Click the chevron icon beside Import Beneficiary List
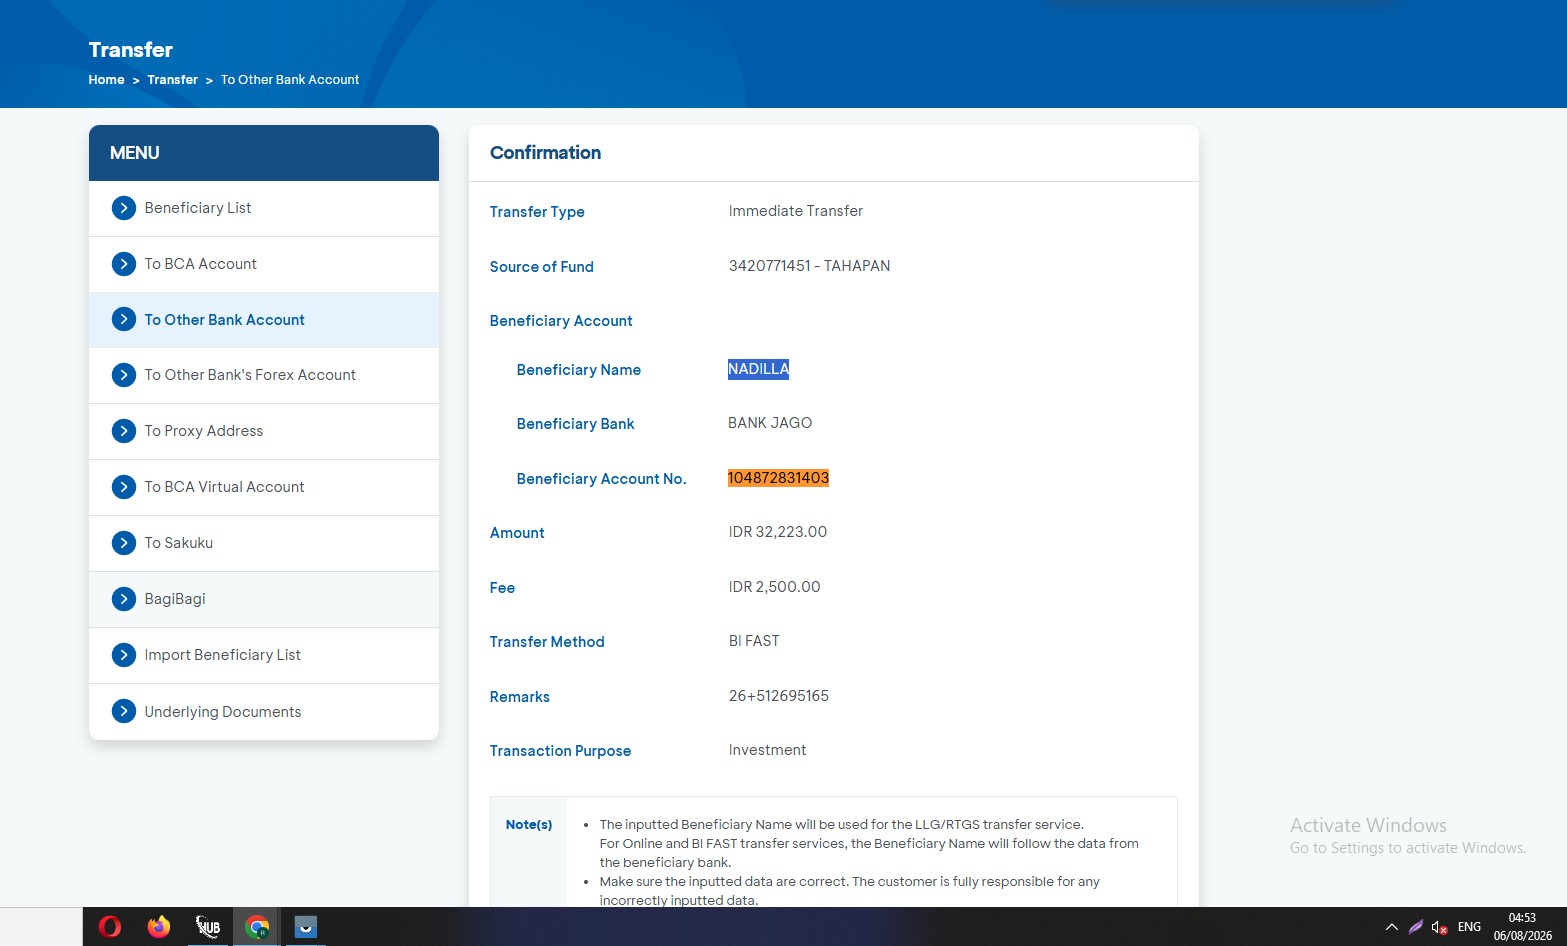This screenshot has height=946, width=1567. tap(124, 655)
